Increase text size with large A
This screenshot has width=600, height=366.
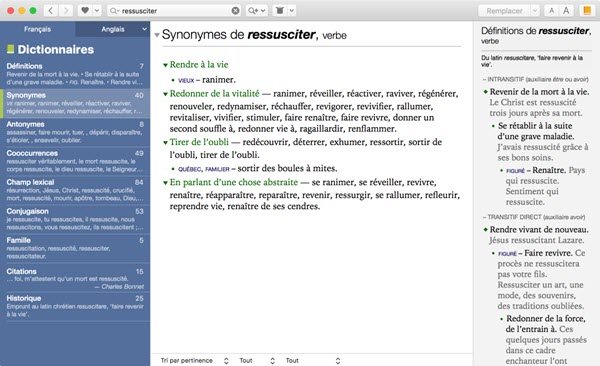566,11
